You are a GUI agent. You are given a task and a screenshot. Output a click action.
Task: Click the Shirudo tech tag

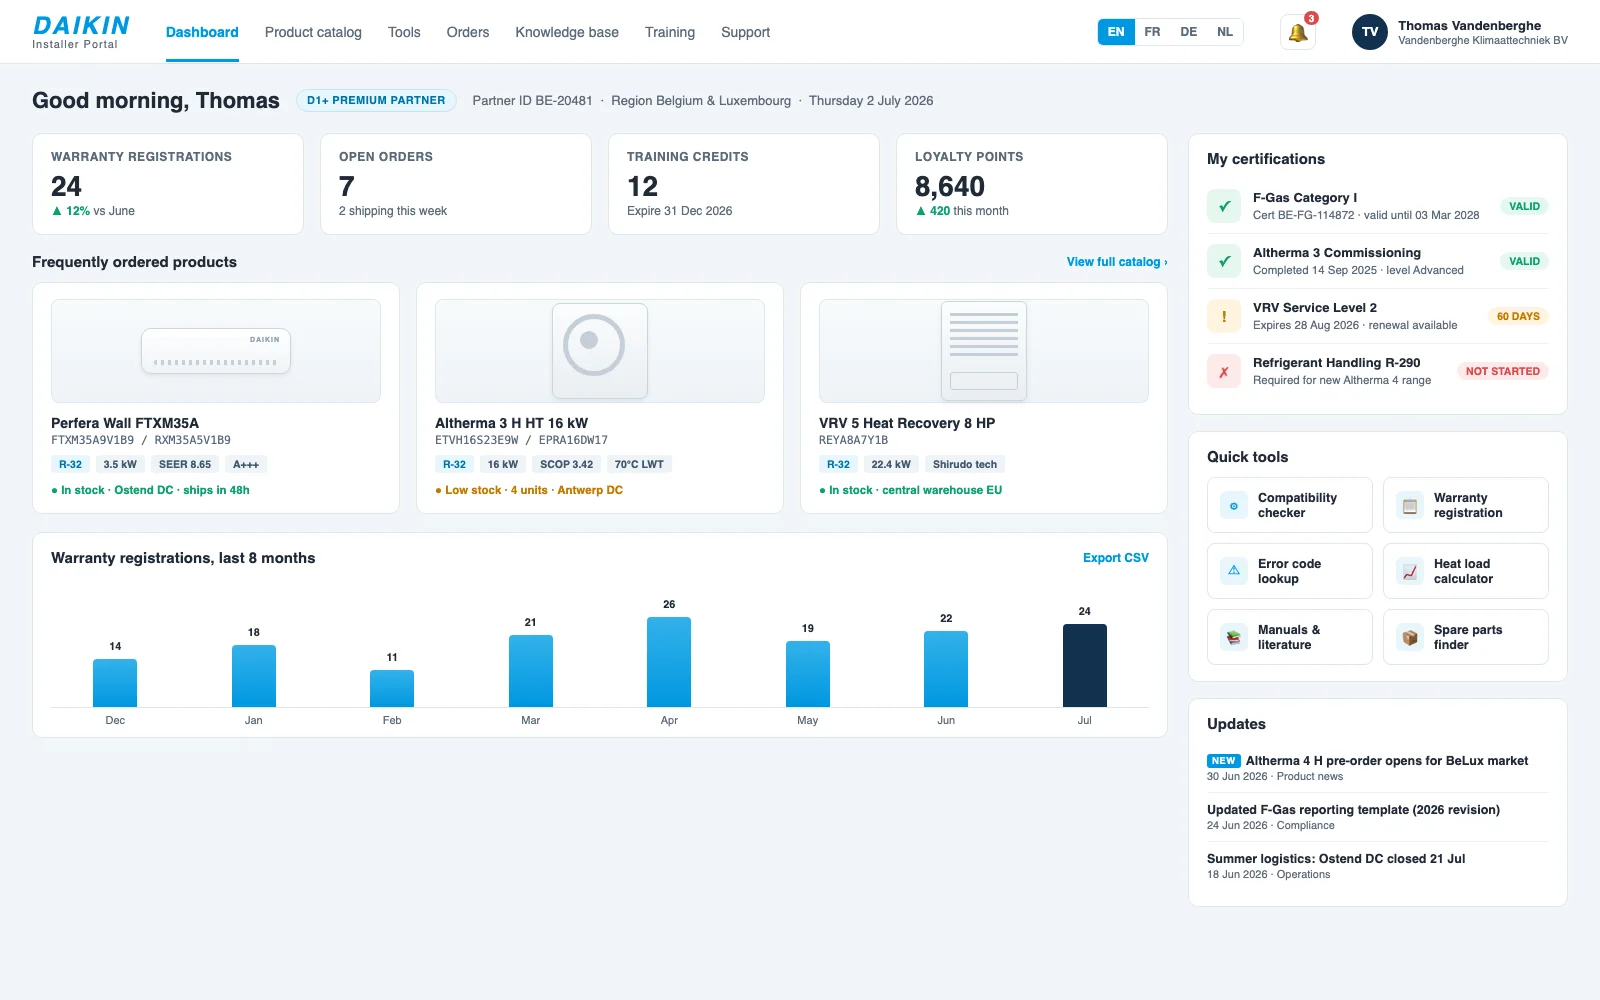965,464
